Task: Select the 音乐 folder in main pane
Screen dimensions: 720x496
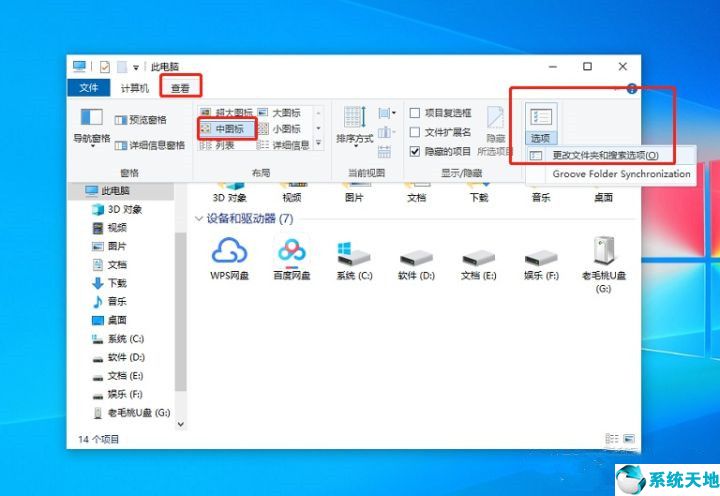Action: click(x=541, y=193)
